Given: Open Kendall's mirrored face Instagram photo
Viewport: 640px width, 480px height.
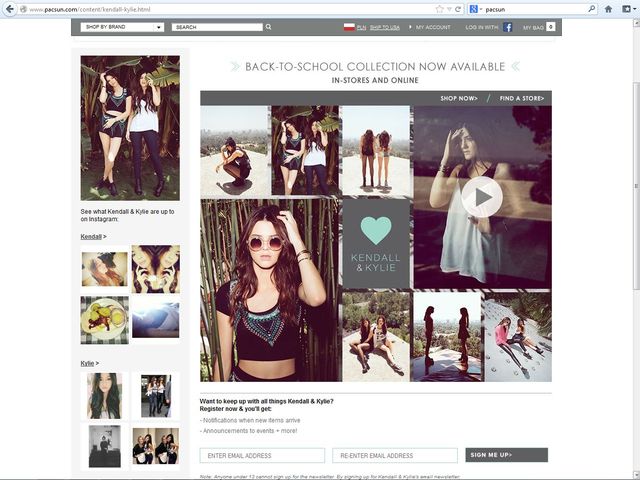Looking at the screenshot, I should point(156,269).
